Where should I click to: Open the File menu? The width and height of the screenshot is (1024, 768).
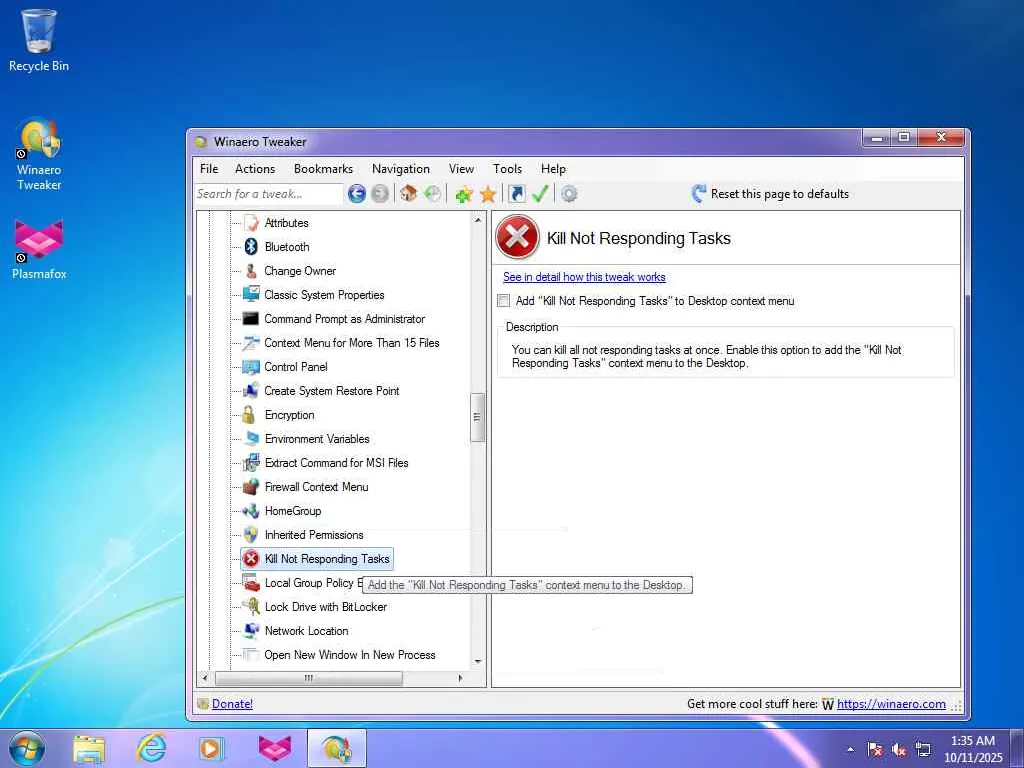pos(209,168)
